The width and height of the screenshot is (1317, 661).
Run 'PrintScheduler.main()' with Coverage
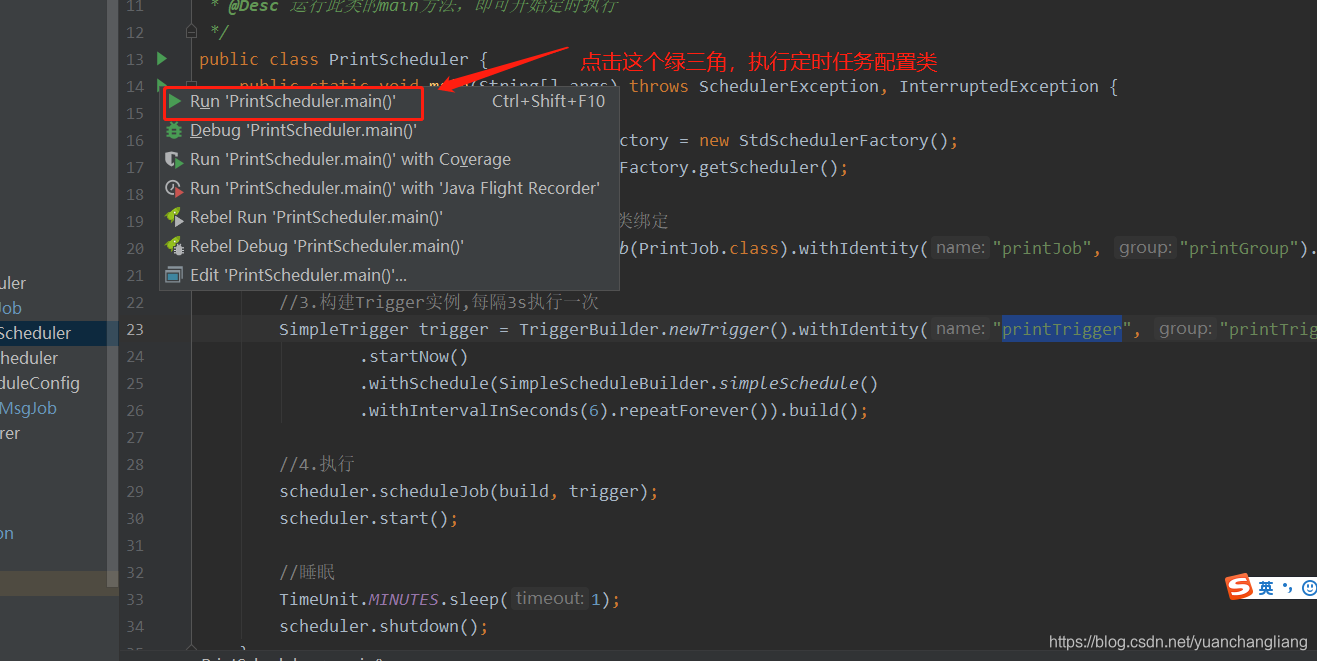389,159
